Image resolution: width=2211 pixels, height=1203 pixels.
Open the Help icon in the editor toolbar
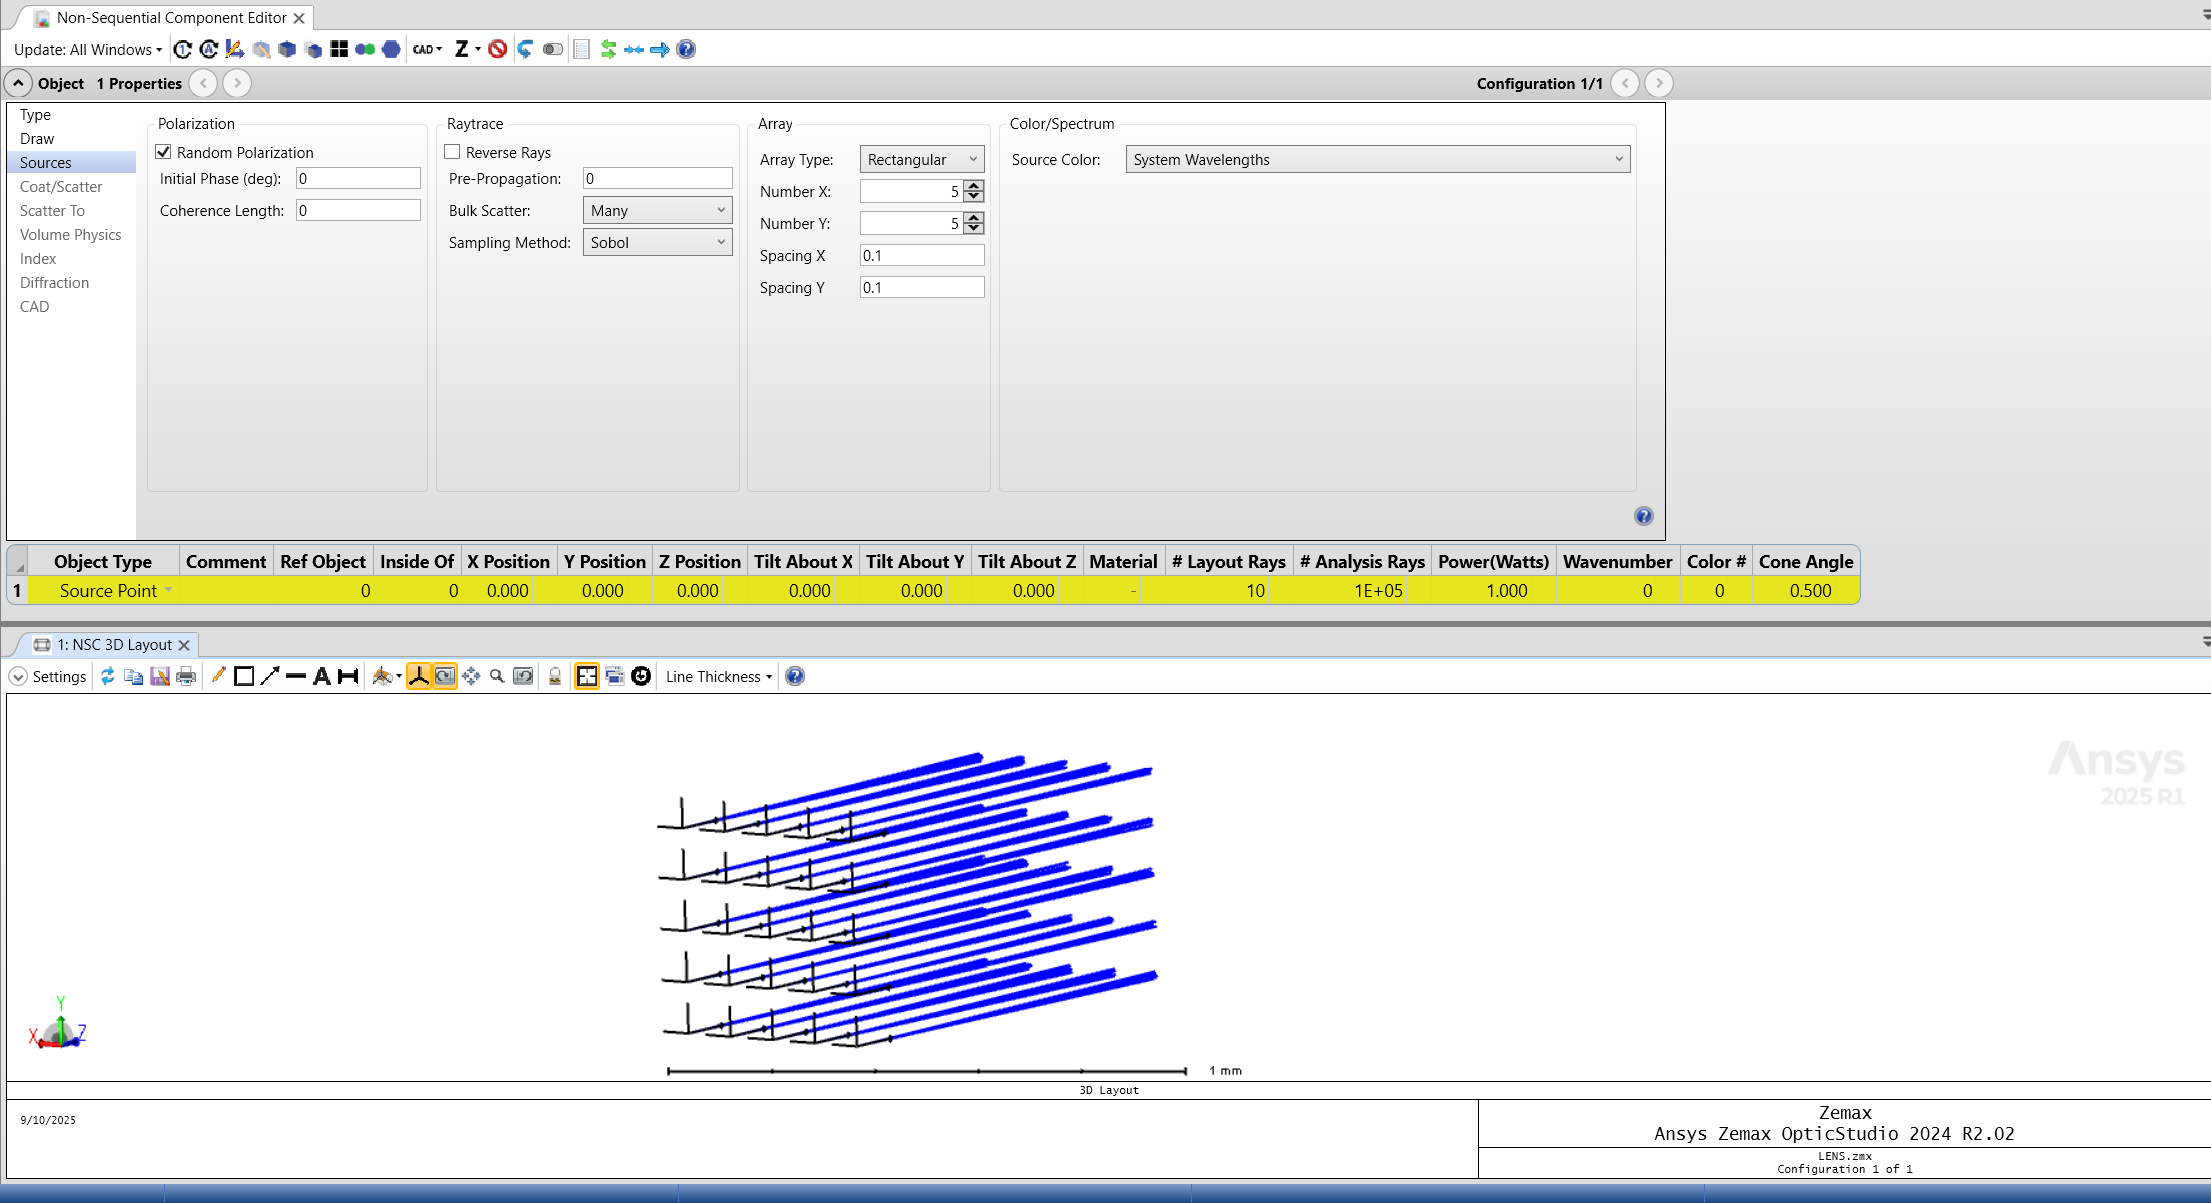686,49
